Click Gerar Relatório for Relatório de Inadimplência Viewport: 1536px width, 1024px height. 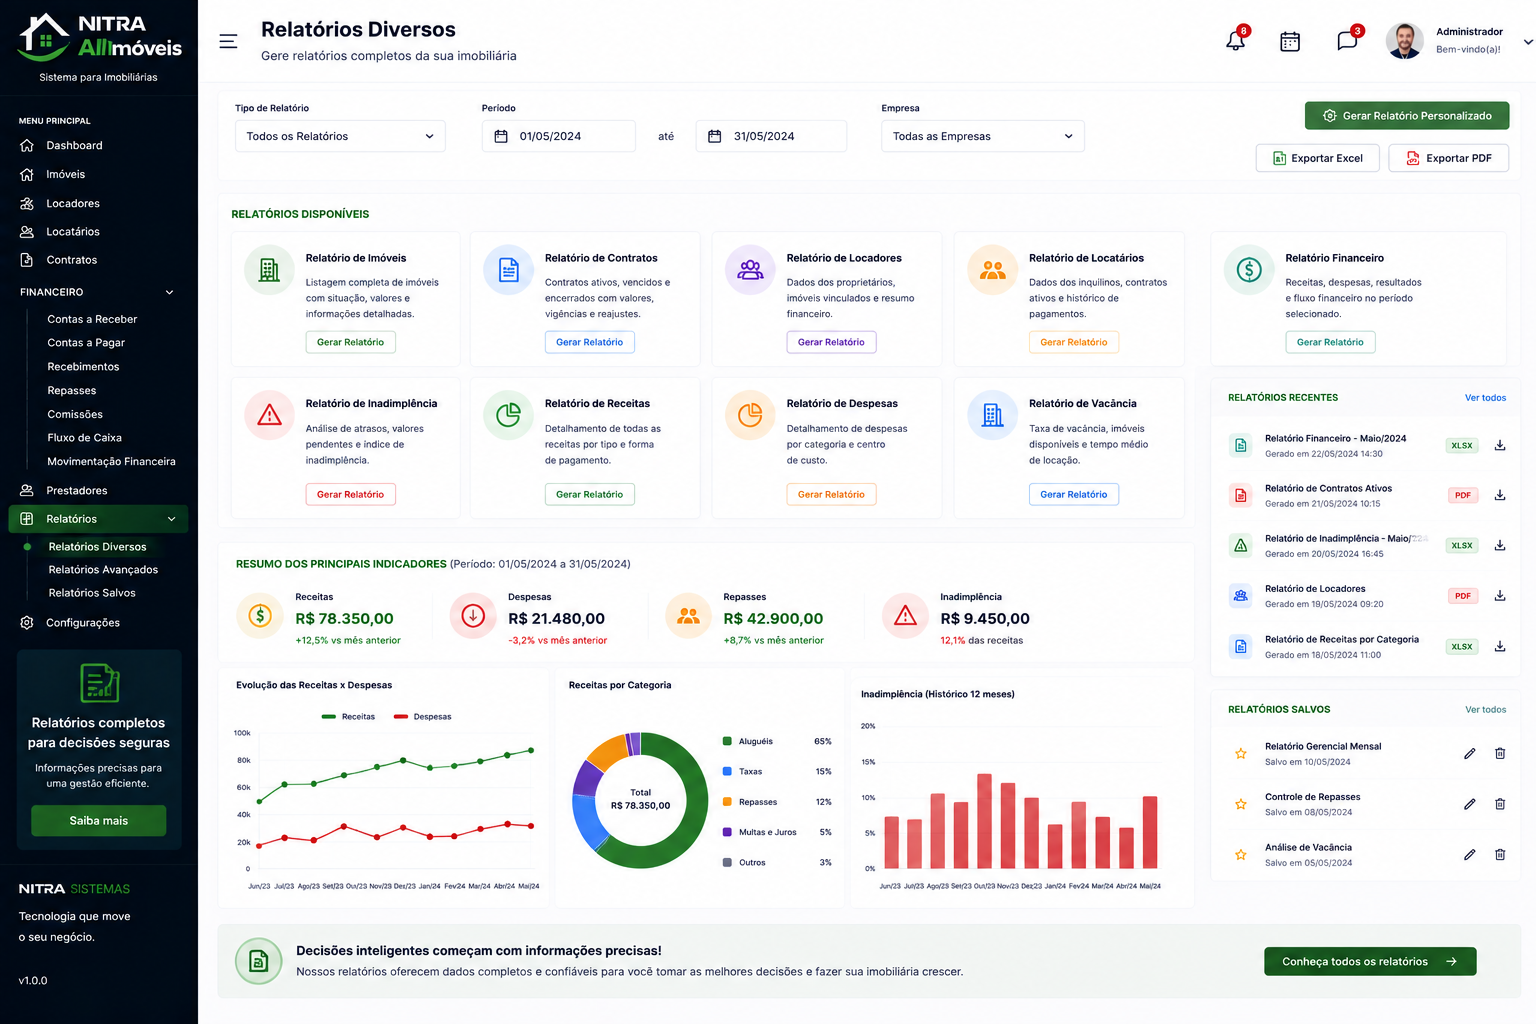pos(350,494)
